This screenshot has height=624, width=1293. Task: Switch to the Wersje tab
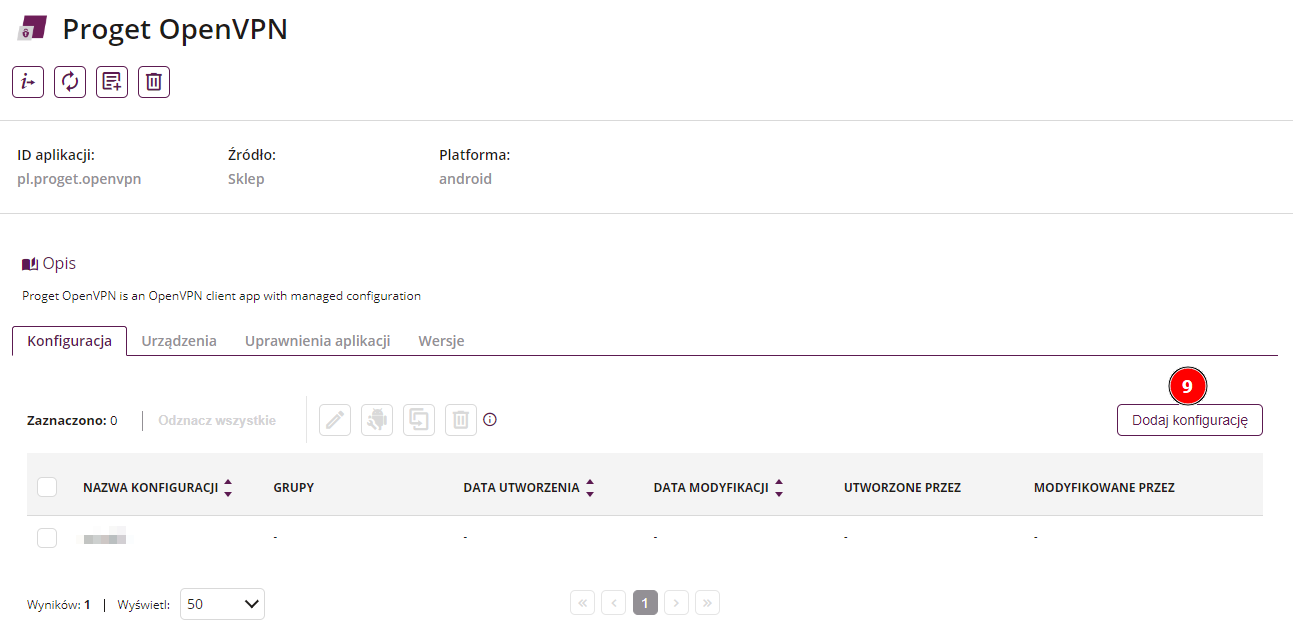coord(441,341)
